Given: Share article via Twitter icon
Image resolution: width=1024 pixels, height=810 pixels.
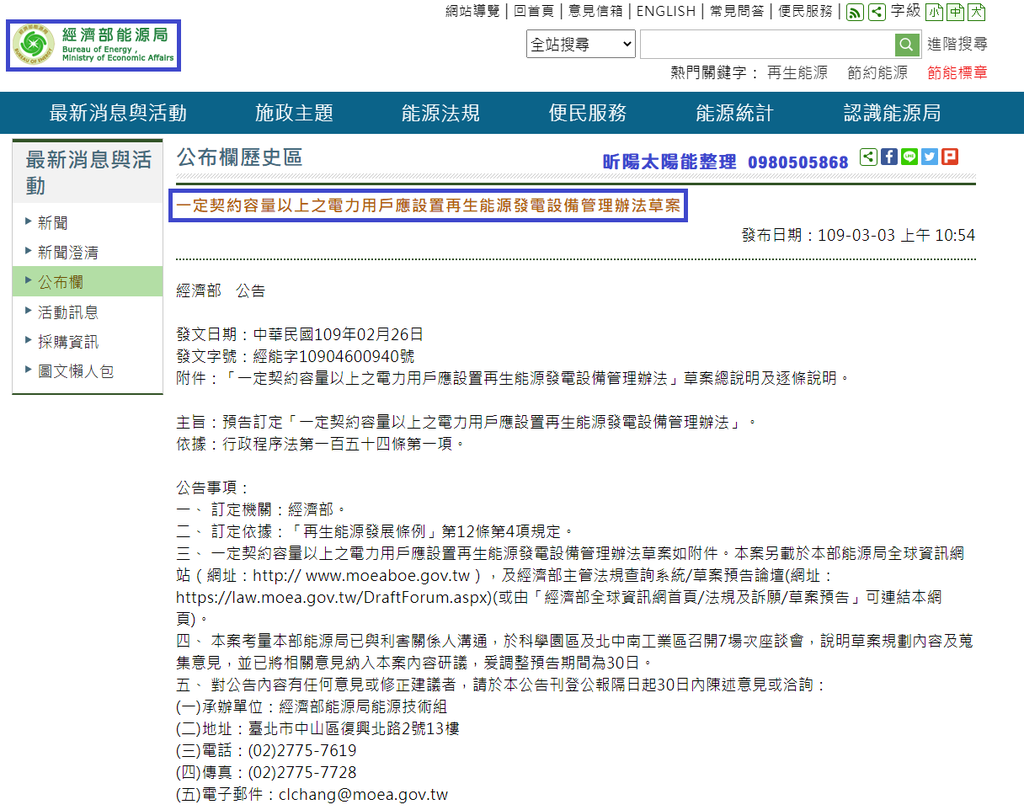Looking at the screenshot, I should tap(929, 157).
